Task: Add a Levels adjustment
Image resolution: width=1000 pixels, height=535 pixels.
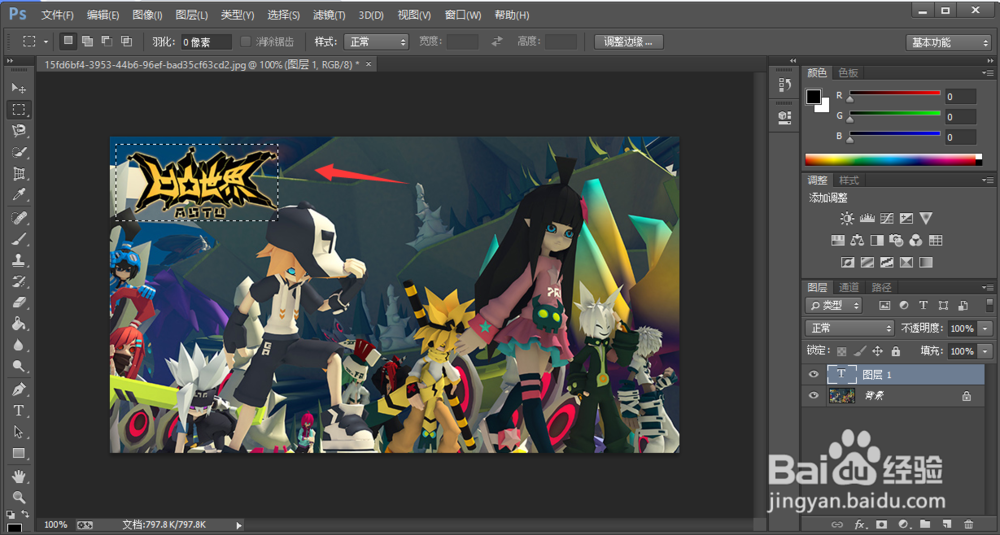Action: pos(867,219)
